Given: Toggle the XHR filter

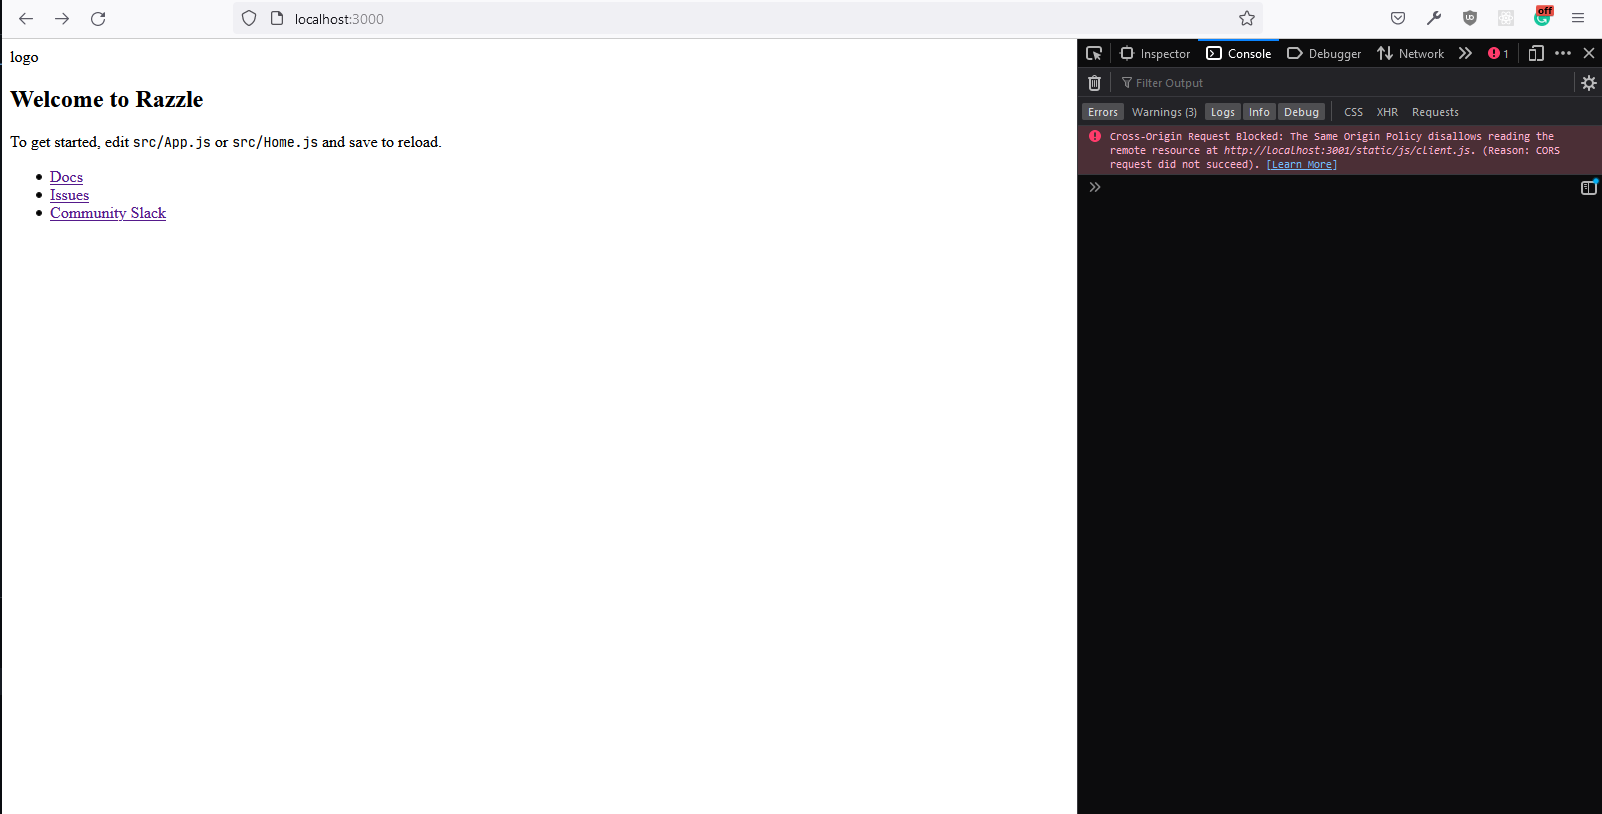Looking at the screenshot, I should pyautogui.click(x=1387, y=112).
